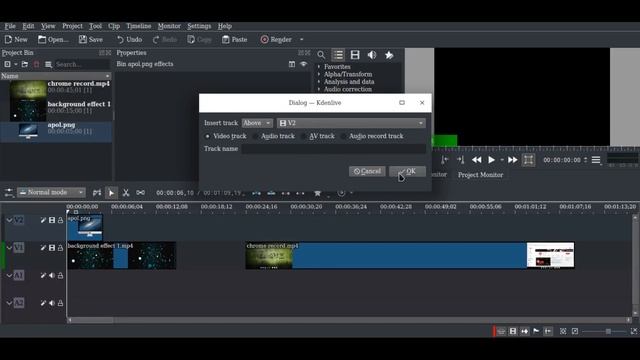Click the effects search magnifier icon
The image size is (640, 360).
coord(321,55)
